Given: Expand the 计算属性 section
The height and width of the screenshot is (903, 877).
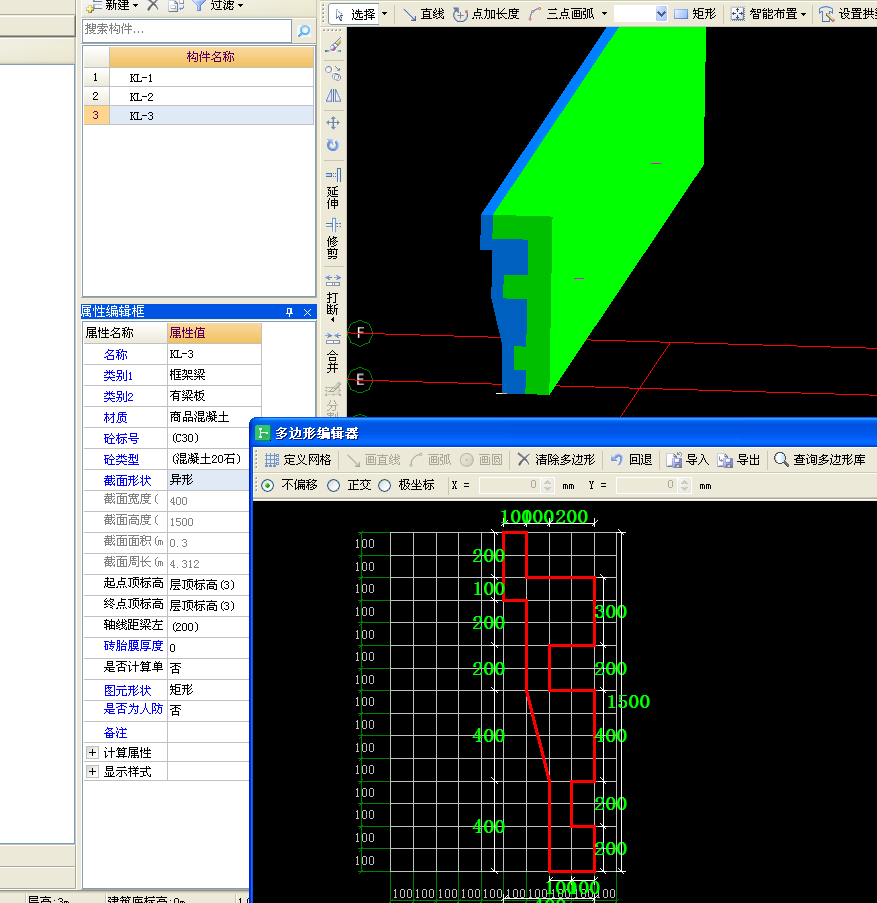Looking at the screenshot, I should [92, 753].
